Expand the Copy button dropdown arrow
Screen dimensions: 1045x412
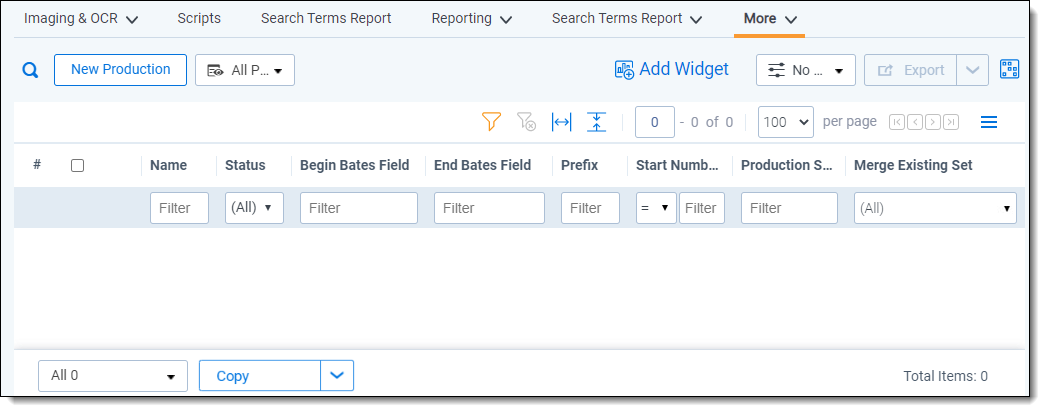click(x=337, y=376)
